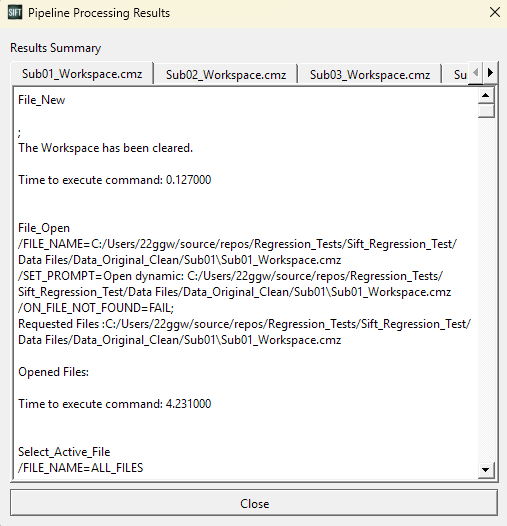
Task: Click the scrollbar track below the thumb
Action: (486, 288)
